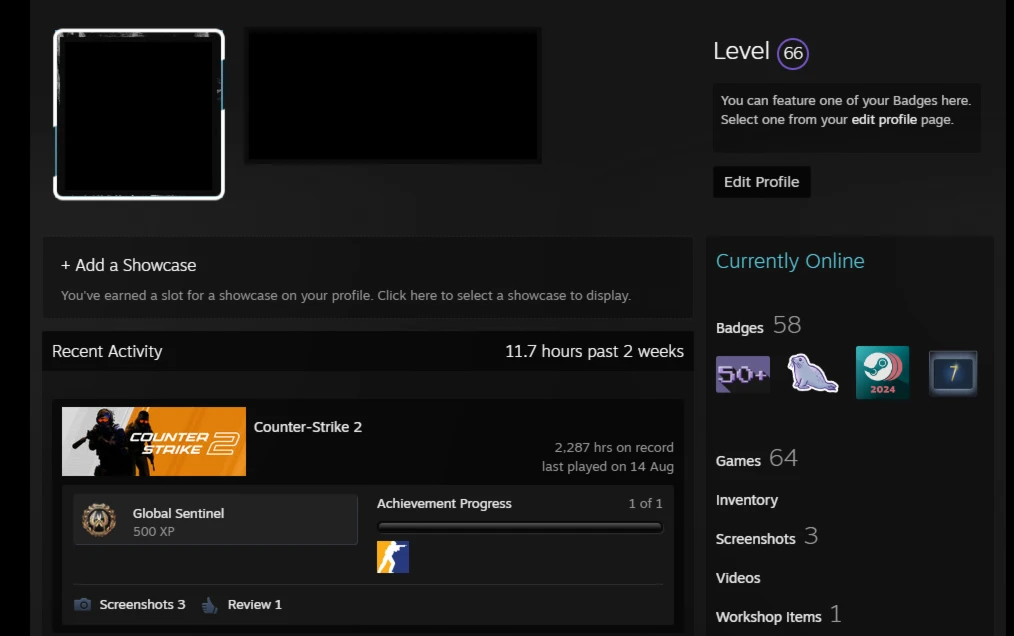Screen dimensions: 1014x636
Task: Open the Games 64 list
Action: pyautogui.click(x=757, y=459)
